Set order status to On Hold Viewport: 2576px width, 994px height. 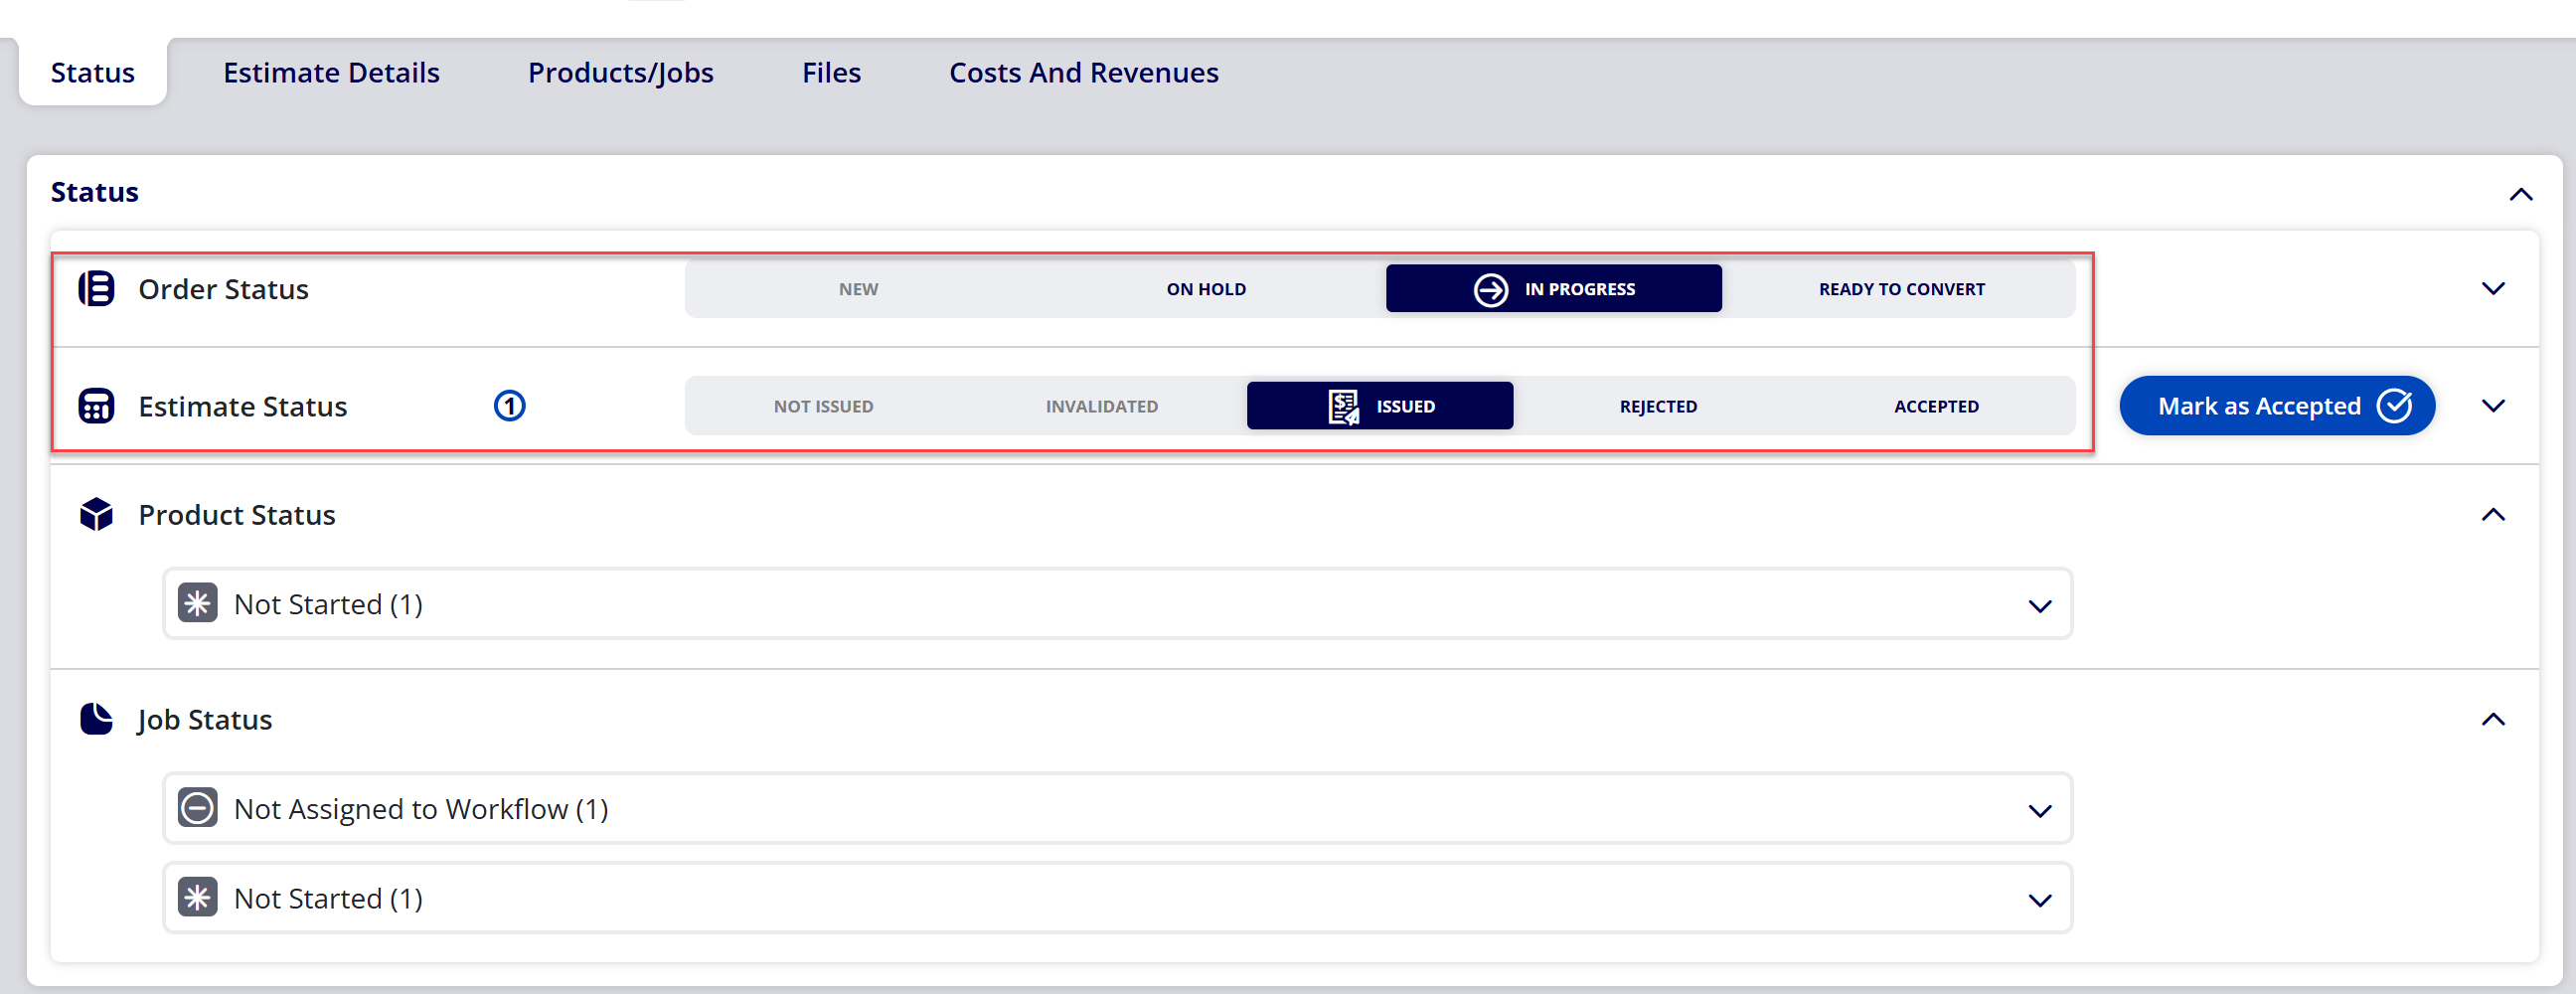[1206, 289]
